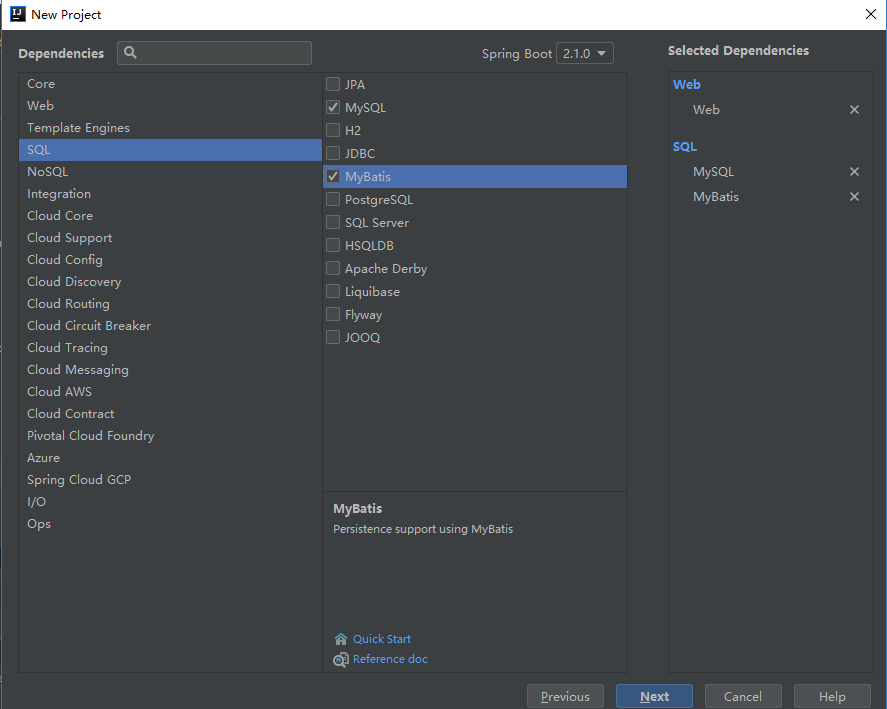Open the Reference doc link
The image size is (887, 709).
pyautogui.click(x=390, y=659)
